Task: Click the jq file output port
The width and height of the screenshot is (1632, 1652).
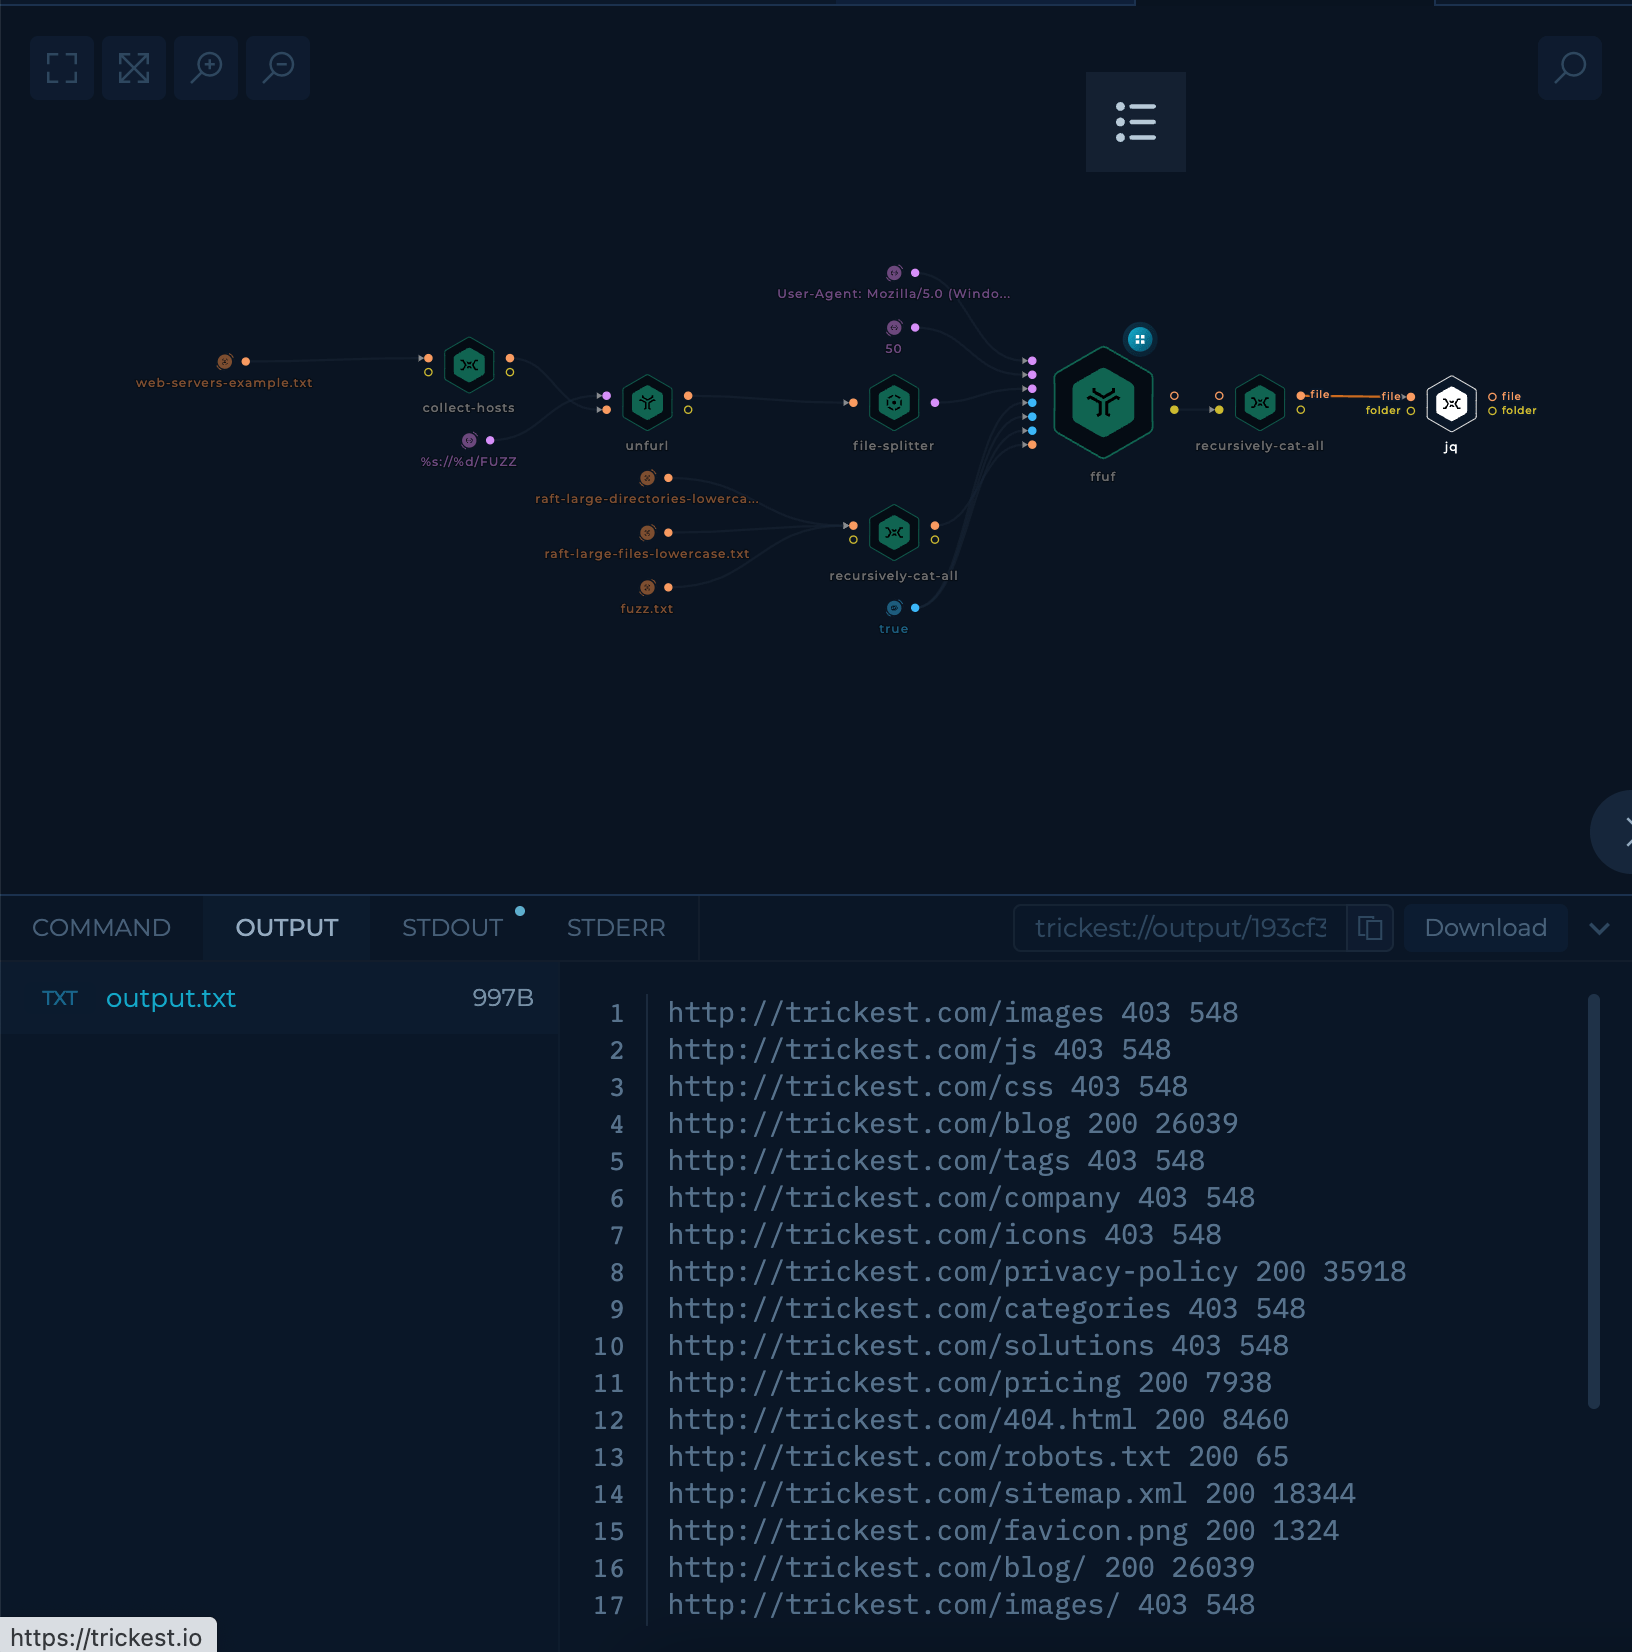Action: [1492, 397]
